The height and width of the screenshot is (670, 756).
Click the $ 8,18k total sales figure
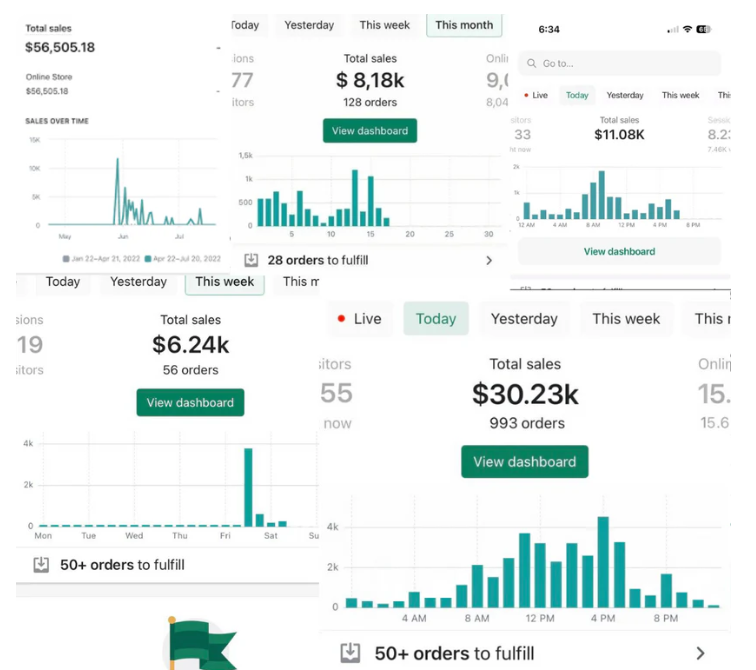pyautogui.click(x=370, y=80)
